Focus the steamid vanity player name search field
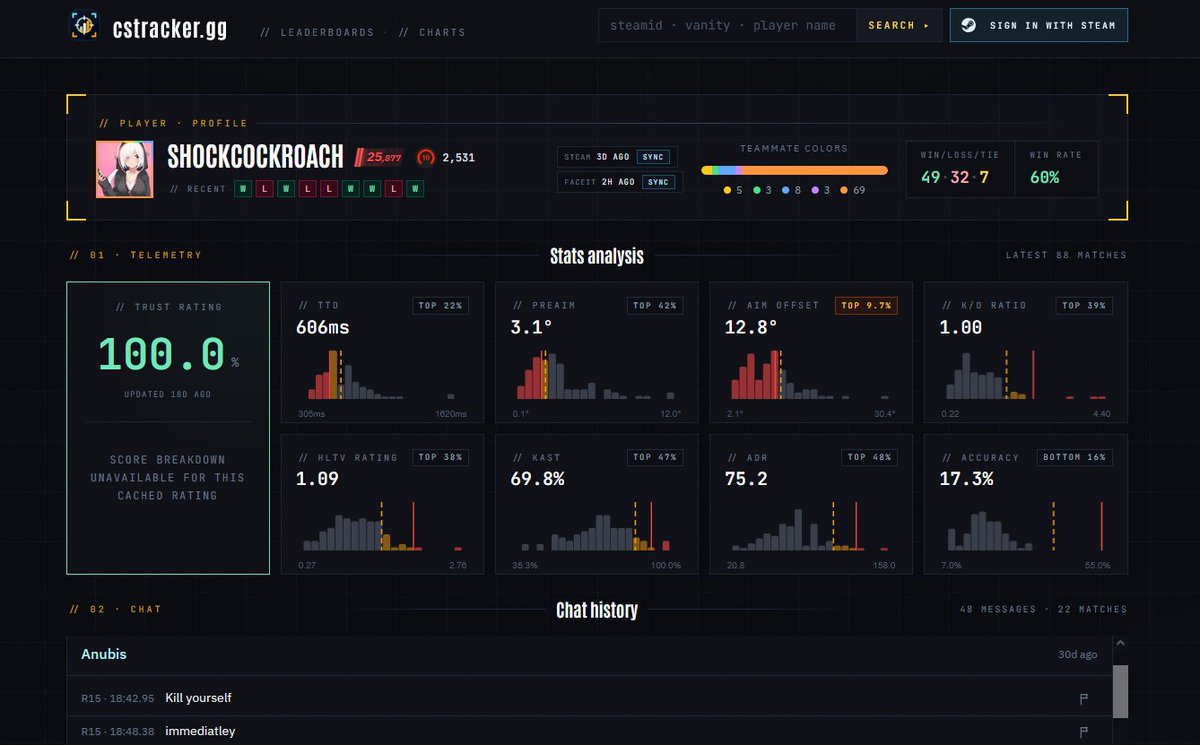 pyautogui.click(x=727, y=25)
